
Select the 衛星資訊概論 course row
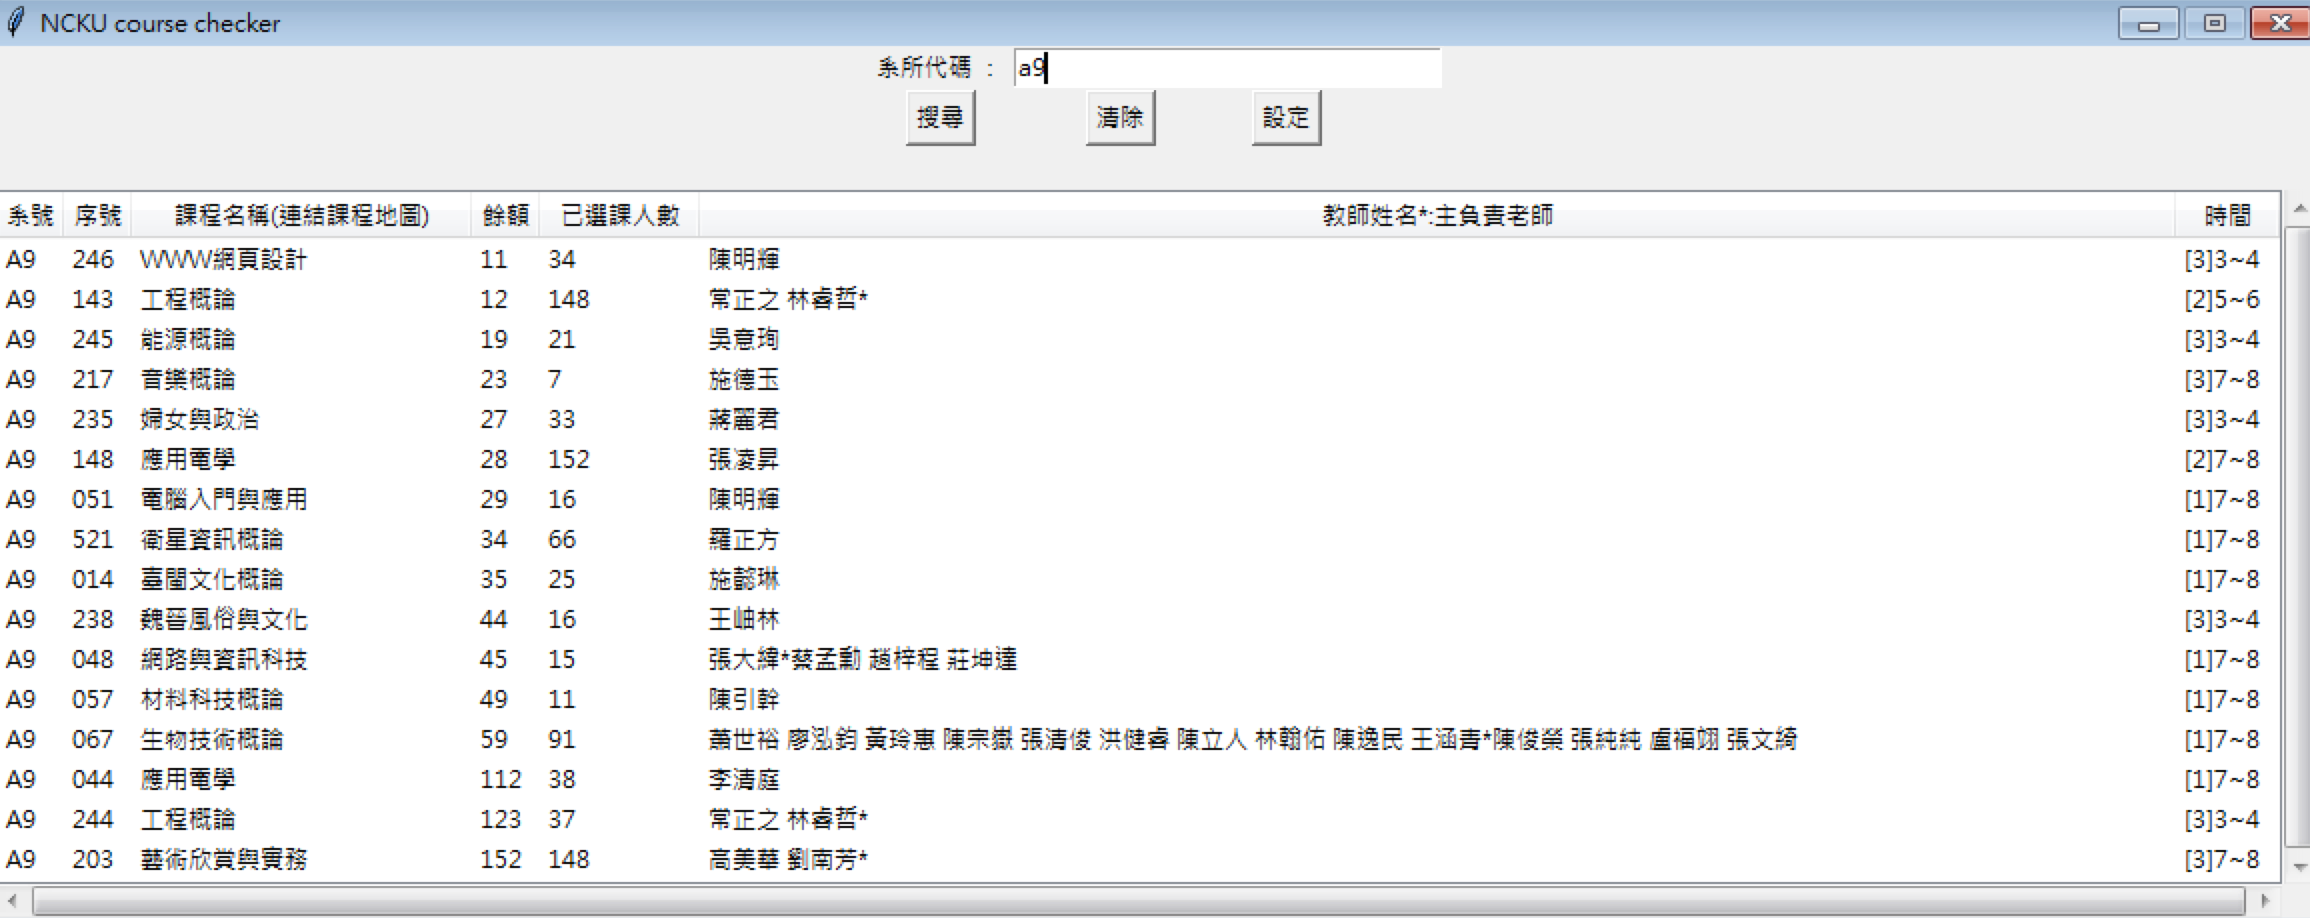pyautogui.click(x=1140, y=539)
